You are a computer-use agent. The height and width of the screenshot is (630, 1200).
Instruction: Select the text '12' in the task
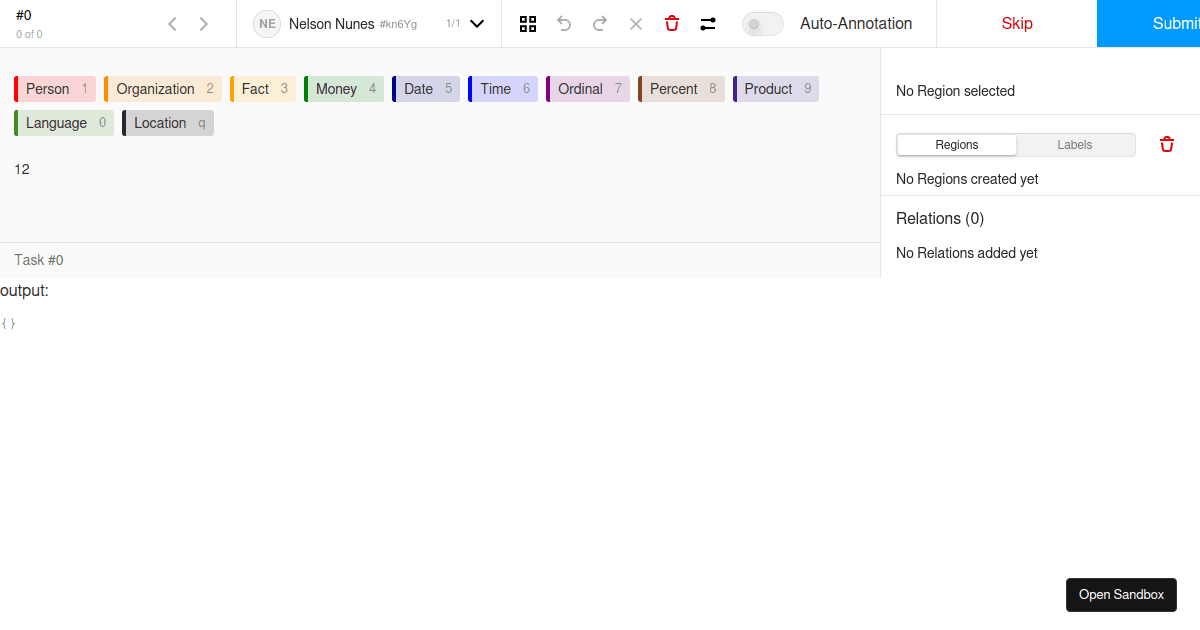click(x=22, y=169)
